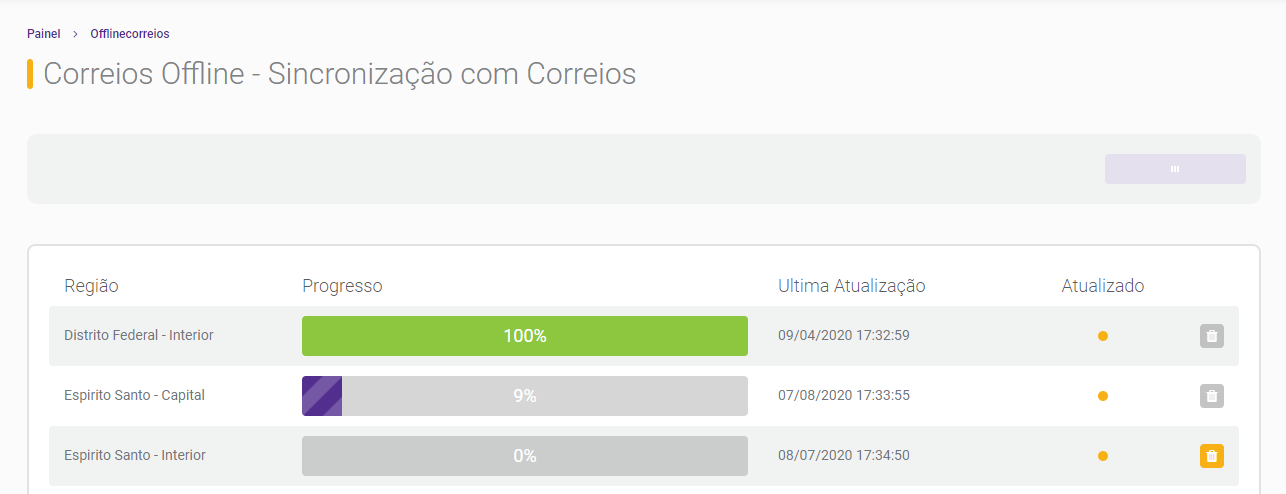Image resolution: width=1286 pixels, height=494 pixels.
Task: Click the Atualizado dot for Espirito Santo - Capital
Action: (x=1103, y=396)
